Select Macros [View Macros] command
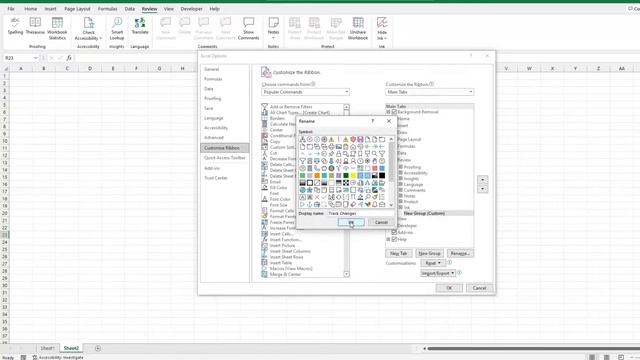Screen dimensions: 640x360 291,269
